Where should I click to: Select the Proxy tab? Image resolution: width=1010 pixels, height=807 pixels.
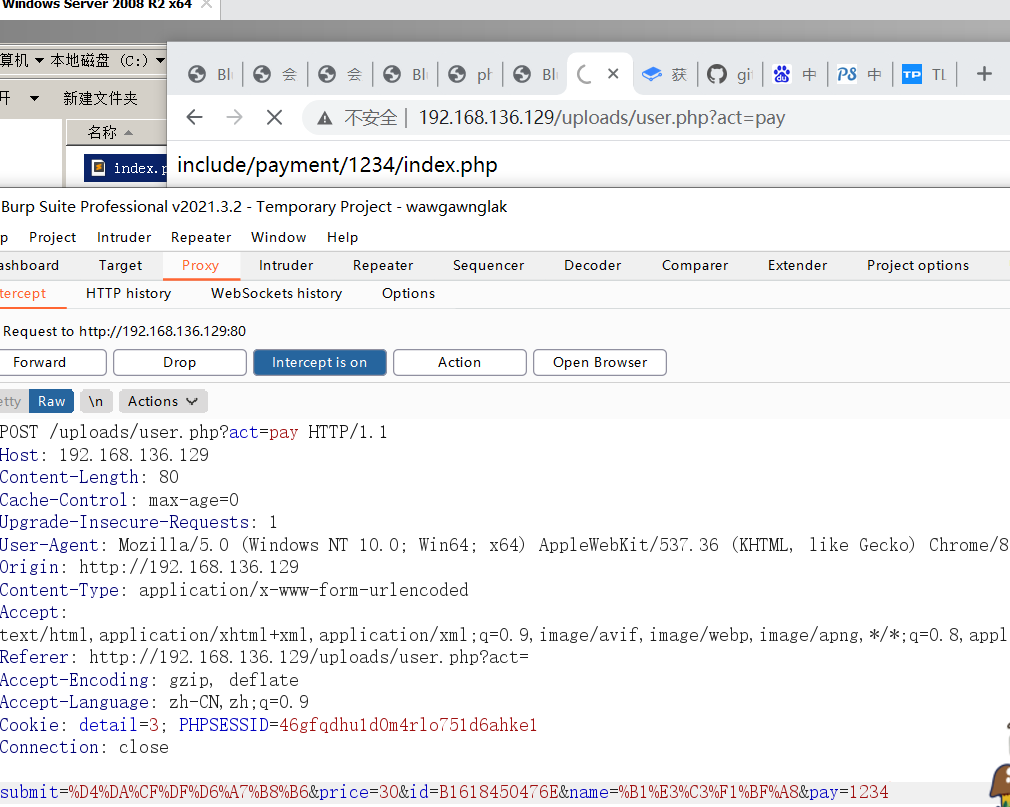[200, 265]
